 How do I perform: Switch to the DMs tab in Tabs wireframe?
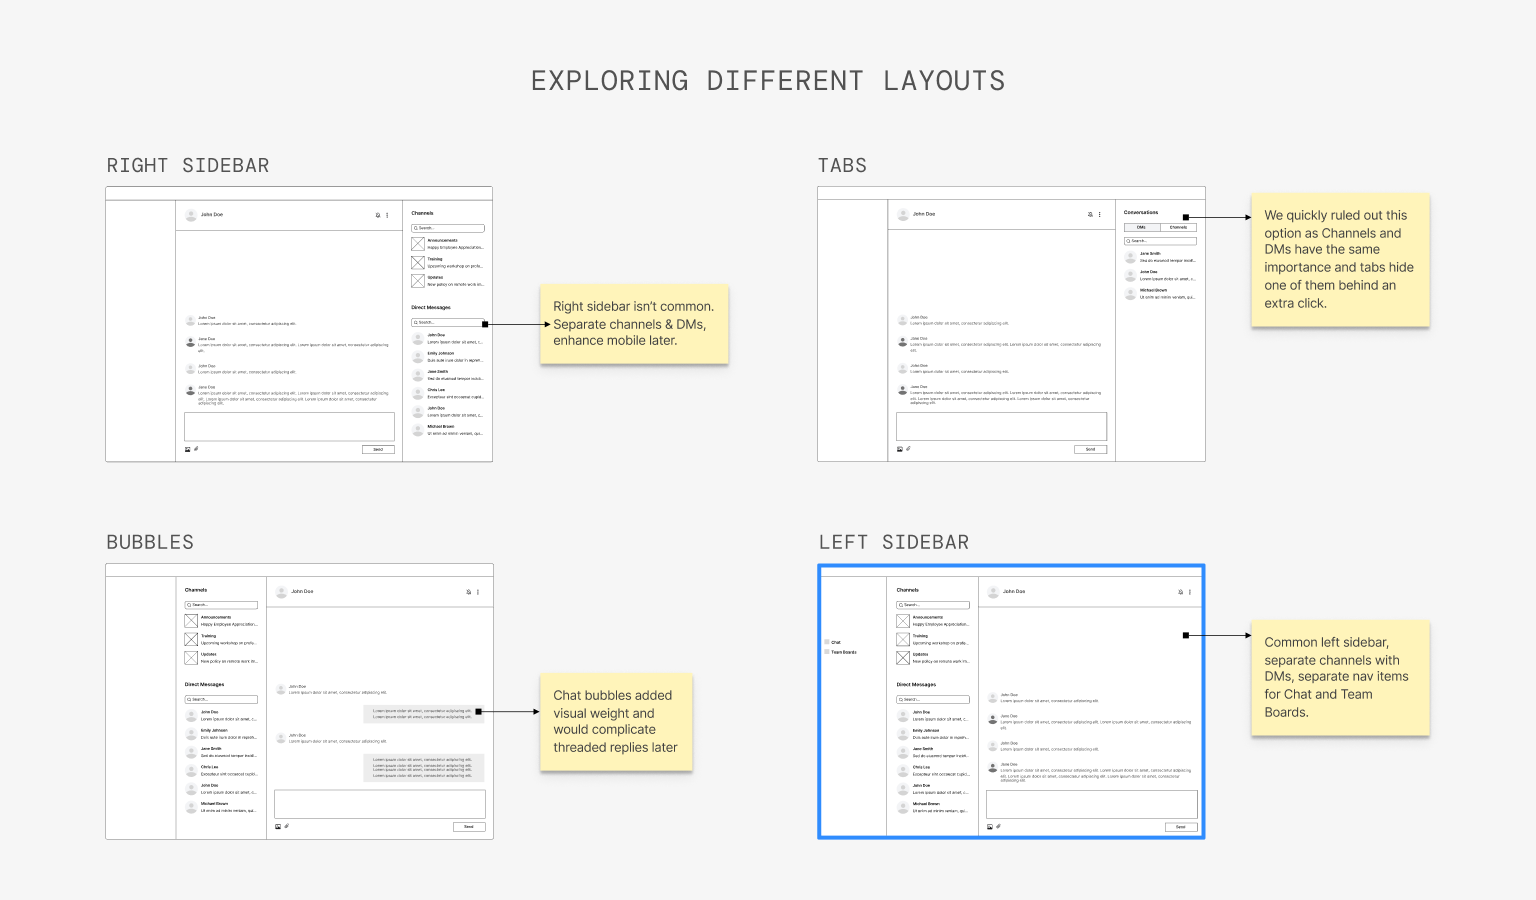1142,227
